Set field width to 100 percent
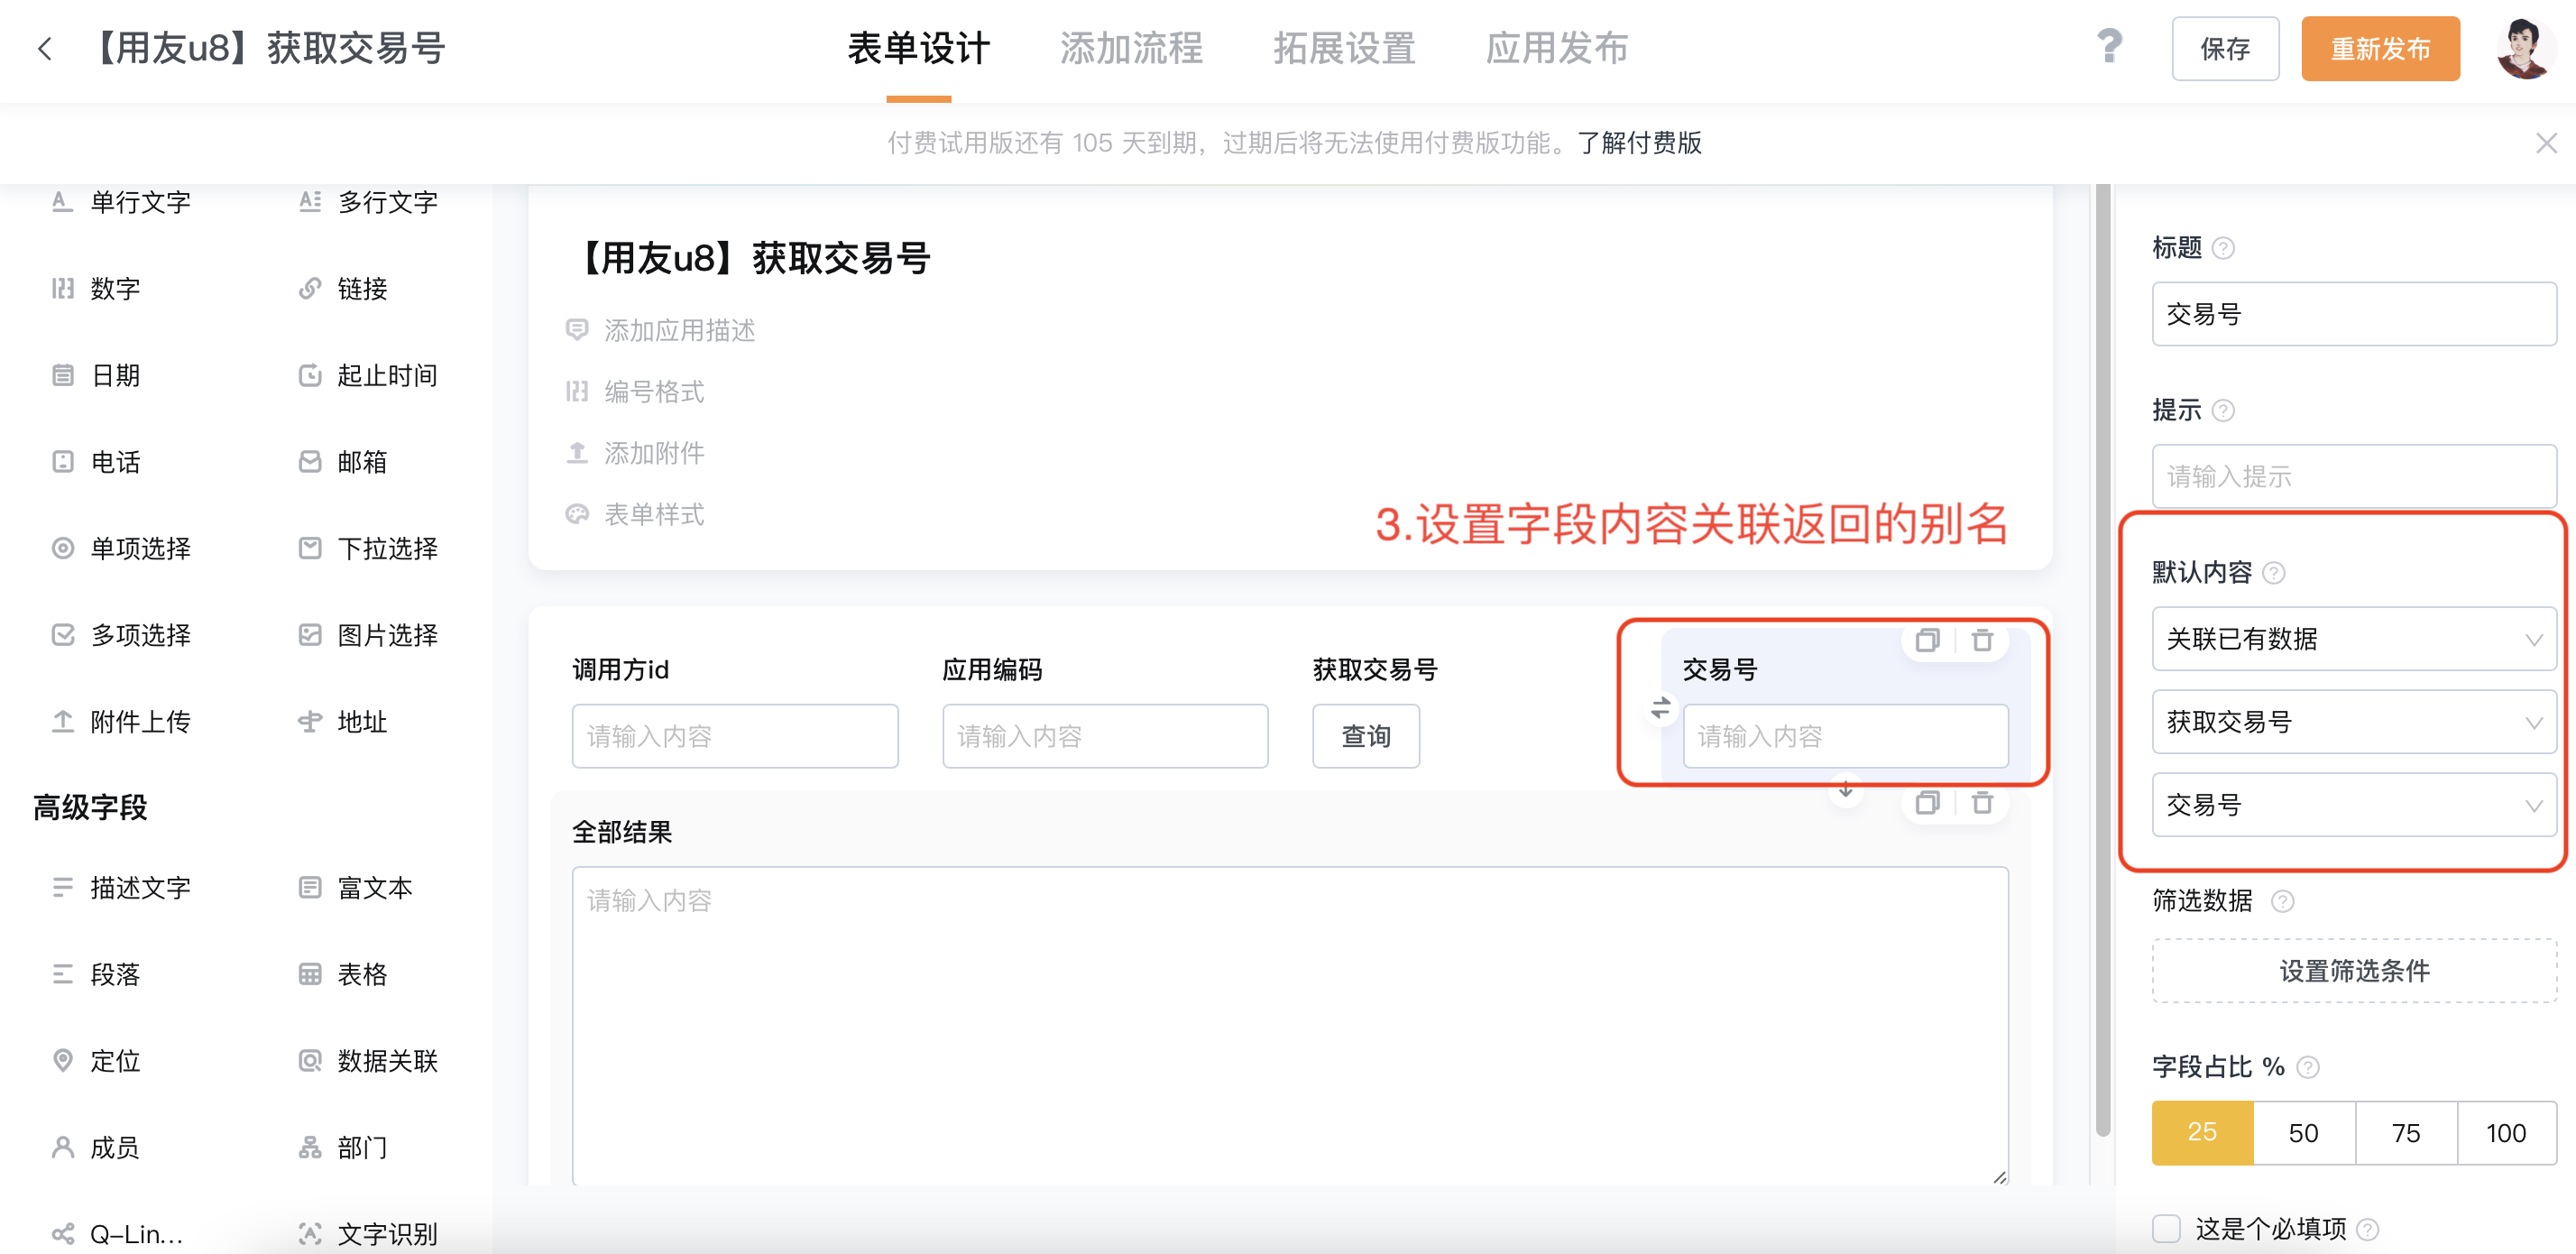Viewport: 2576px width, 1254px height. [x=2506, y=1132]
